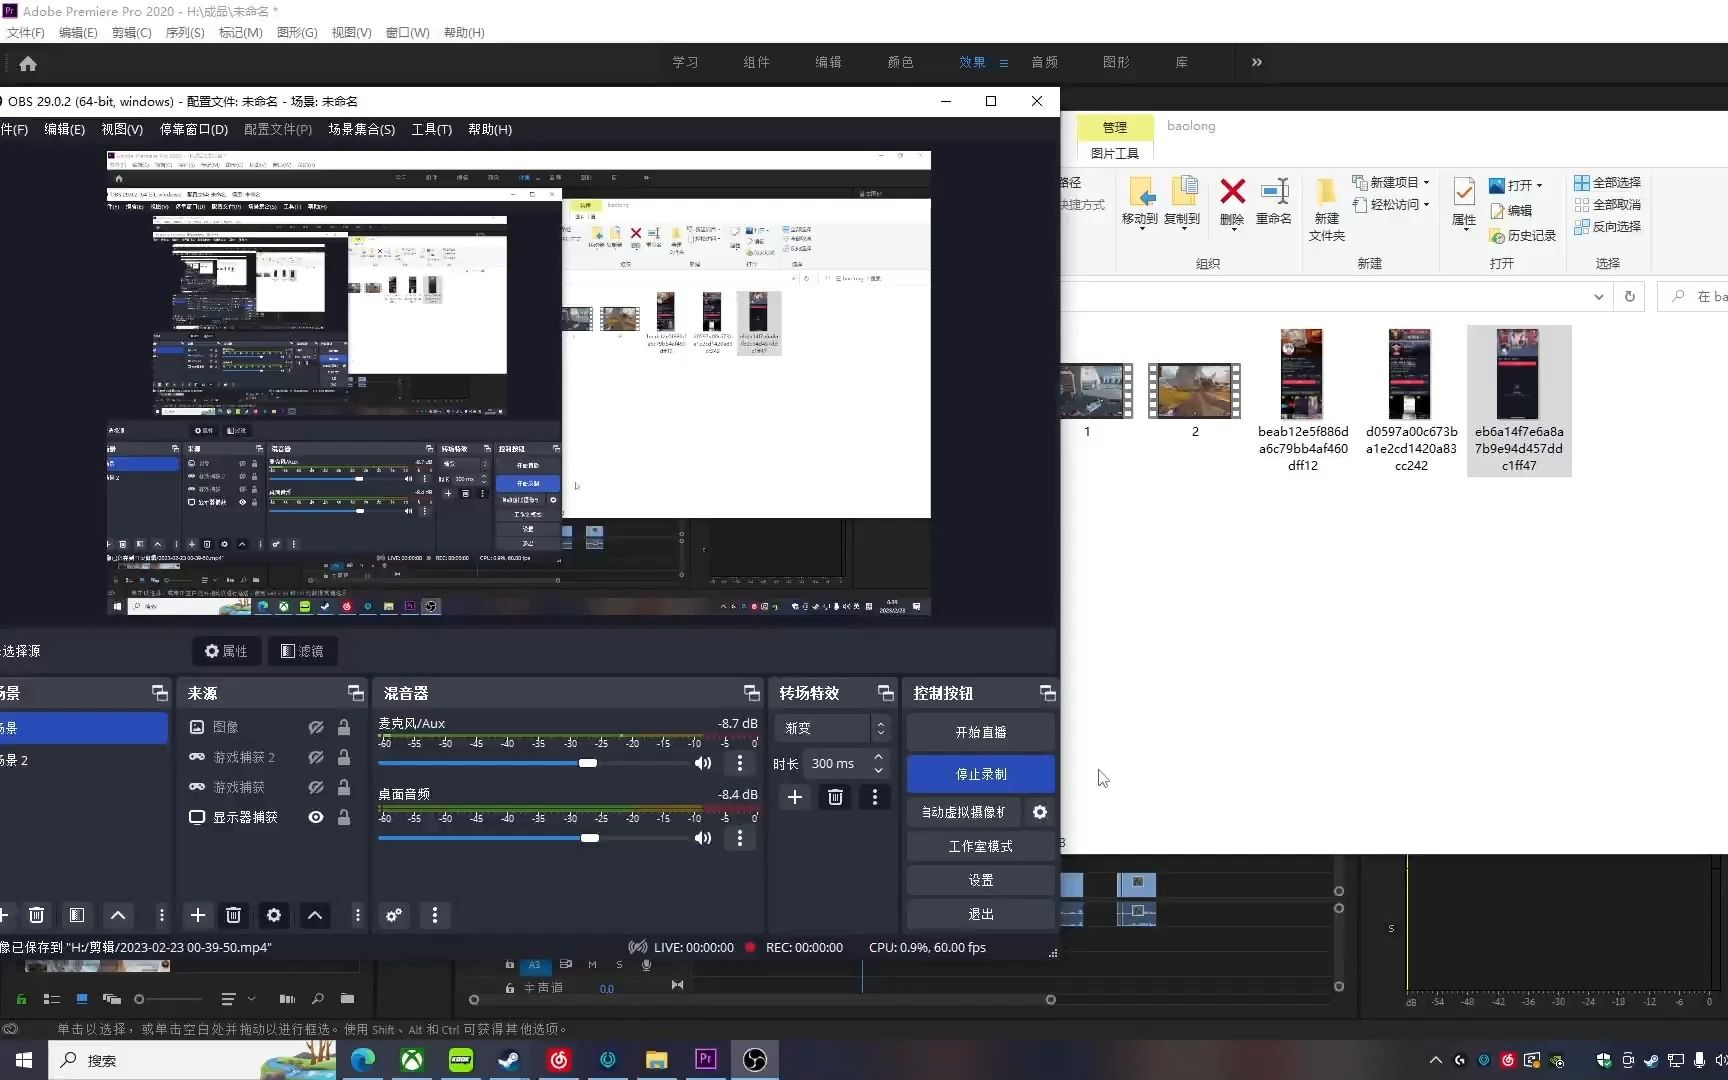The image size is (1728, 1080).
Task: Open source properties gear icon
Action: (273, 915)
